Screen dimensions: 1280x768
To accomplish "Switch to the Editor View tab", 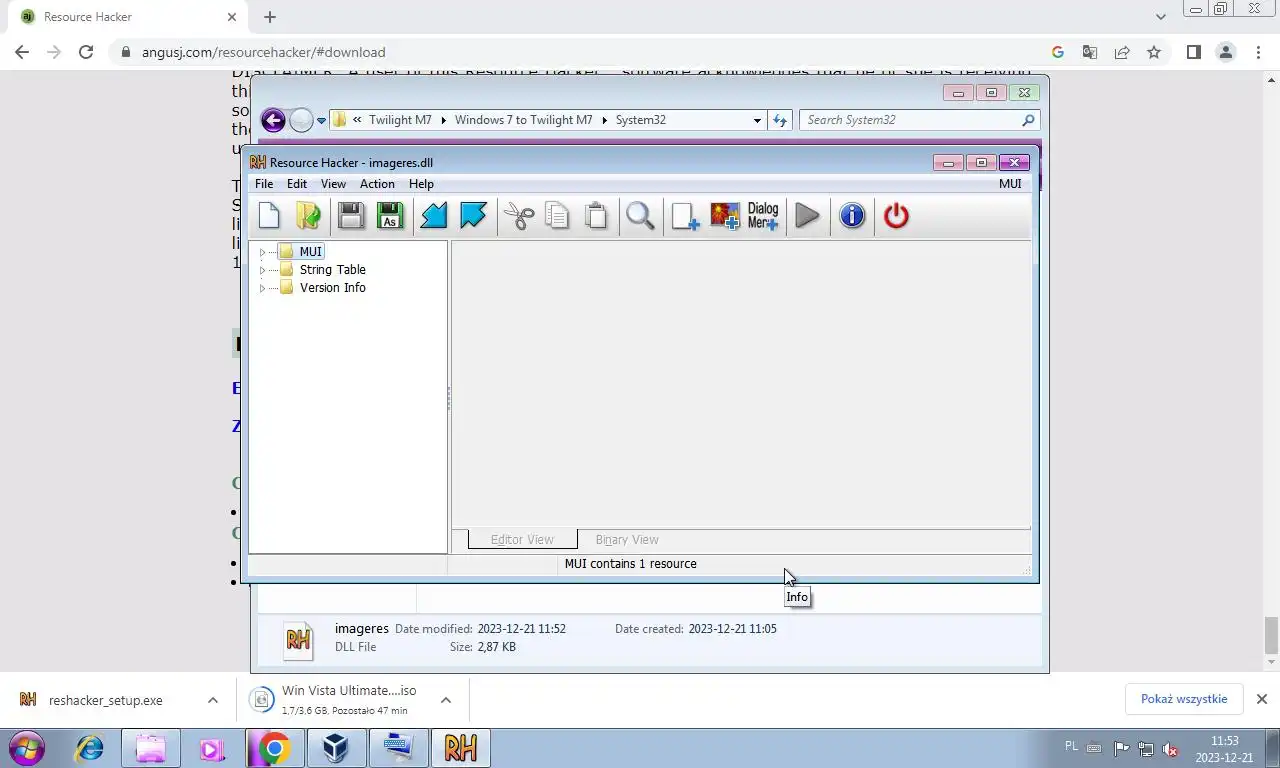I will (522, 540).
